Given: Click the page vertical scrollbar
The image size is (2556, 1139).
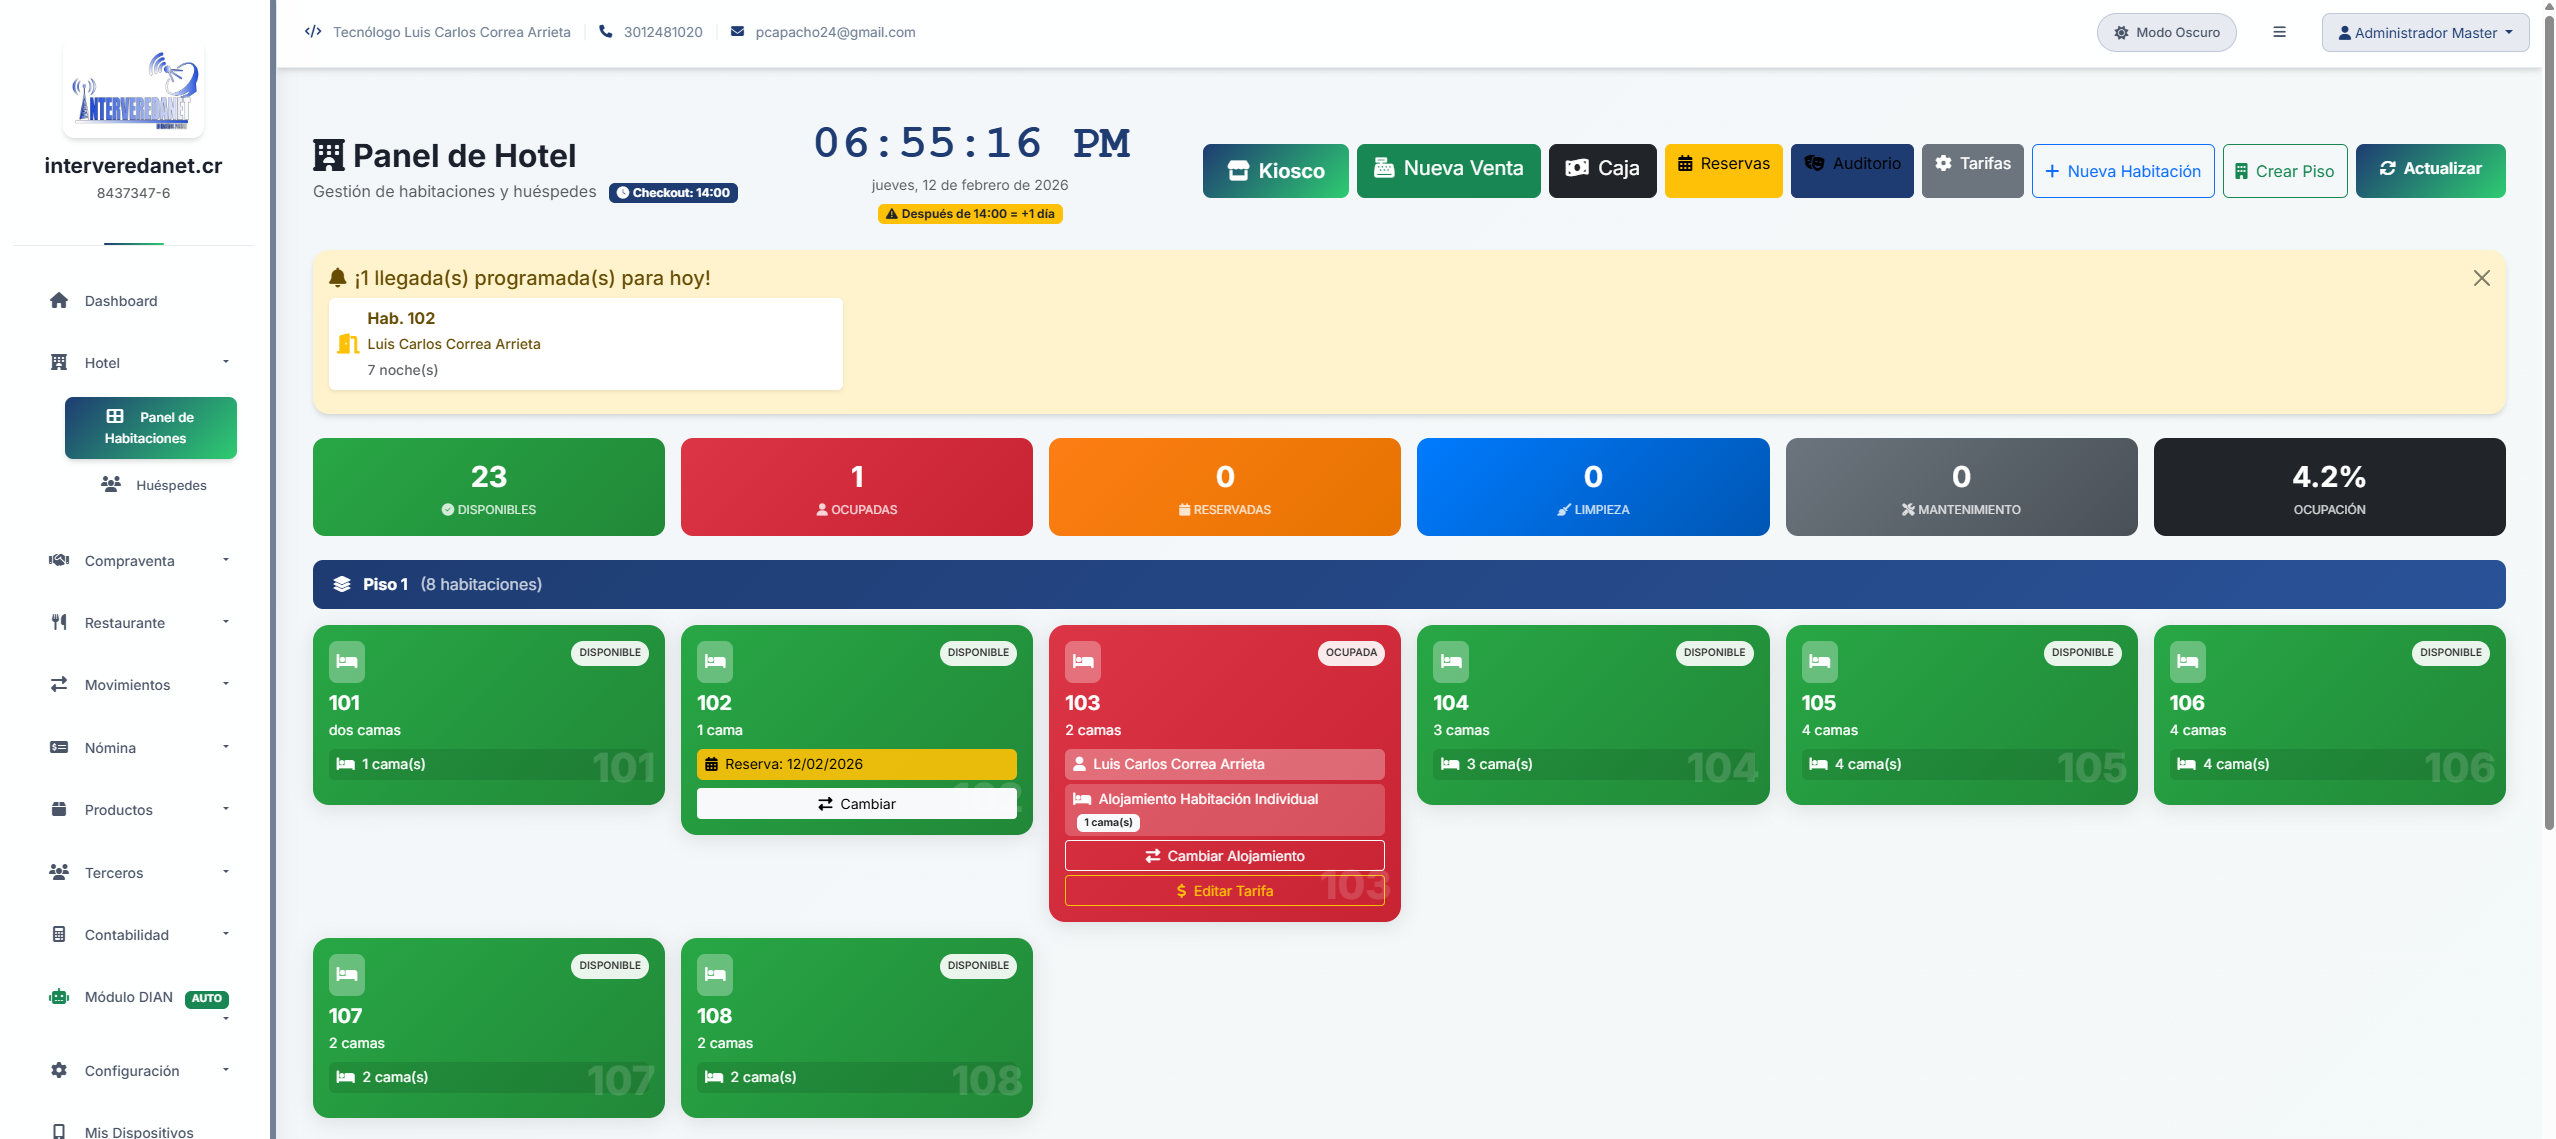Looking at the screenshot, I should (x=2548, y=420).
